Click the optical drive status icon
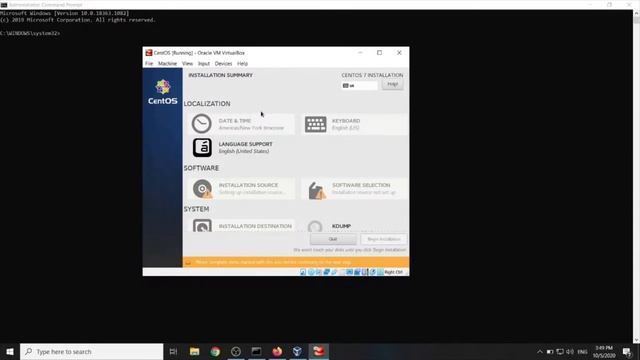 pyautogui.click(x=311, y=272)
